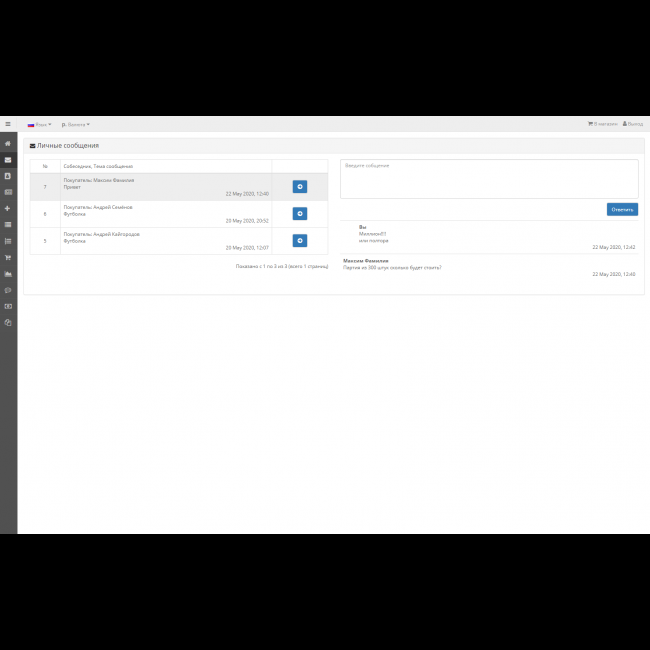Select the Андрей Семёнов Футболка message row

(x=165, y=214)
